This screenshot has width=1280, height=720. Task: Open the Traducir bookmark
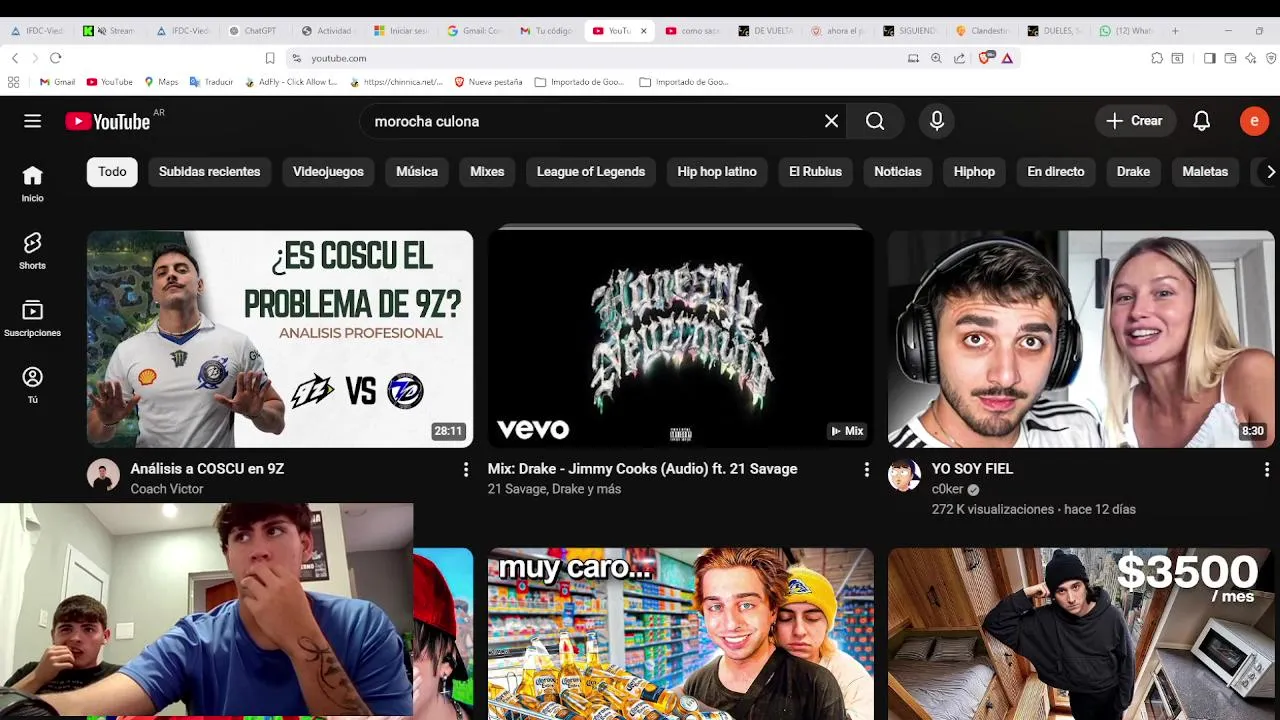[x=212, y=82]
